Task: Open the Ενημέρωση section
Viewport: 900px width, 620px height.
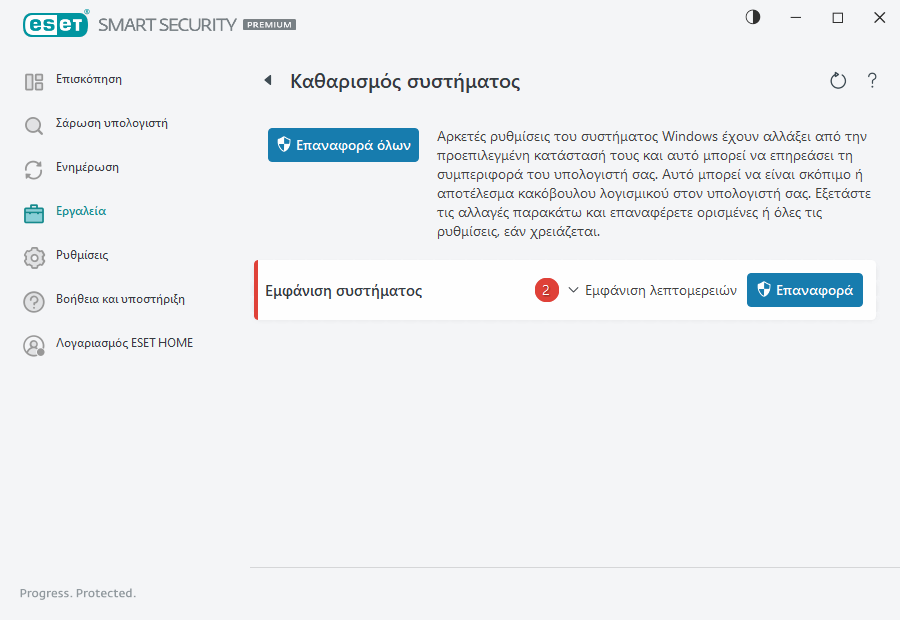Action: click(87, 168)
